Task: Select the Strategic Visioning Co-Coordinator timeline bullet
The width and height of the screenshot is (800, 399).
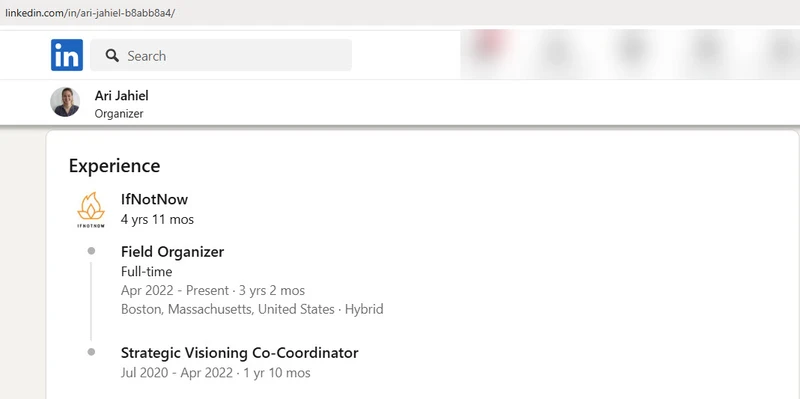Action: 91,352
